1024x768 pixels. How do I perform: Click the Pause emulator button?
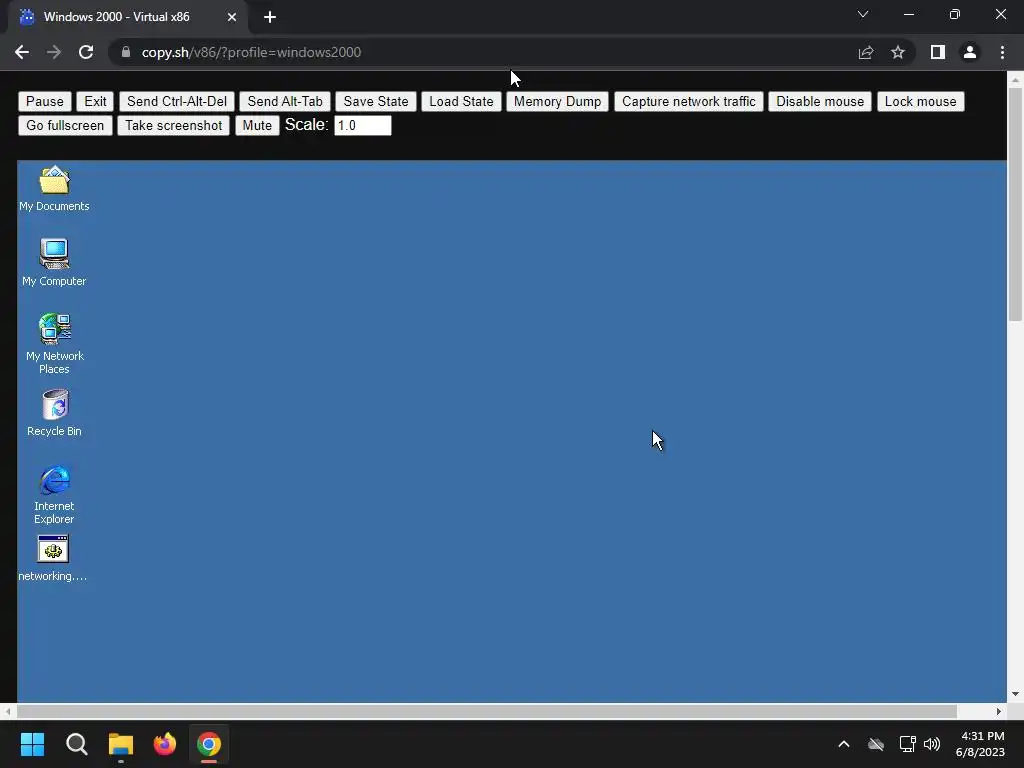click(44, 101)
